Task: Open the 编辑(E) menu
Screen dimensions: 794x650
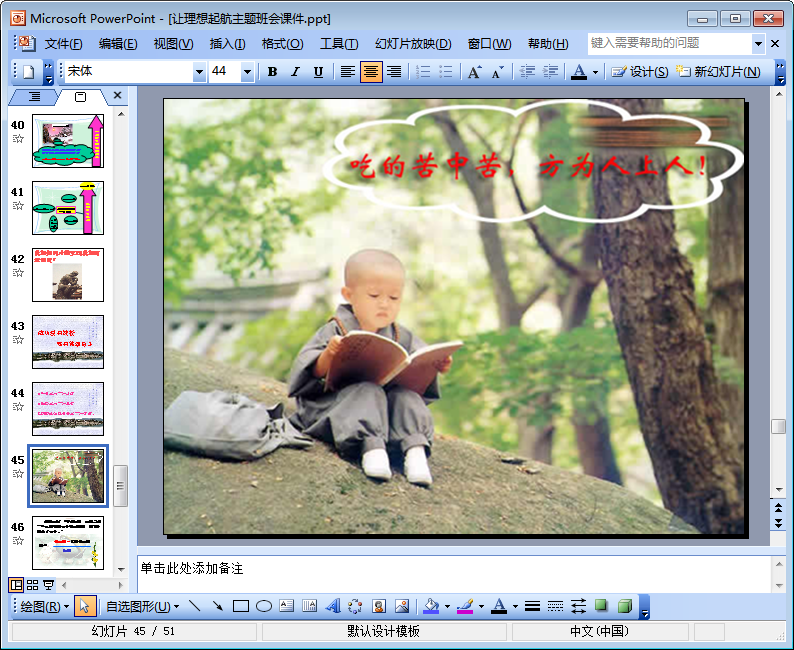Action: (118, 44)
